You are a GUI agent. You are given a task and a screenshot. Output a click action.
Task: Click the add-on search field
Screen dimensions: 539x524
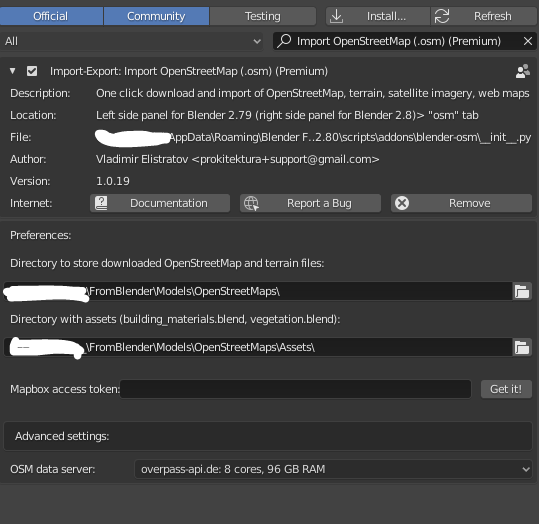405,41
